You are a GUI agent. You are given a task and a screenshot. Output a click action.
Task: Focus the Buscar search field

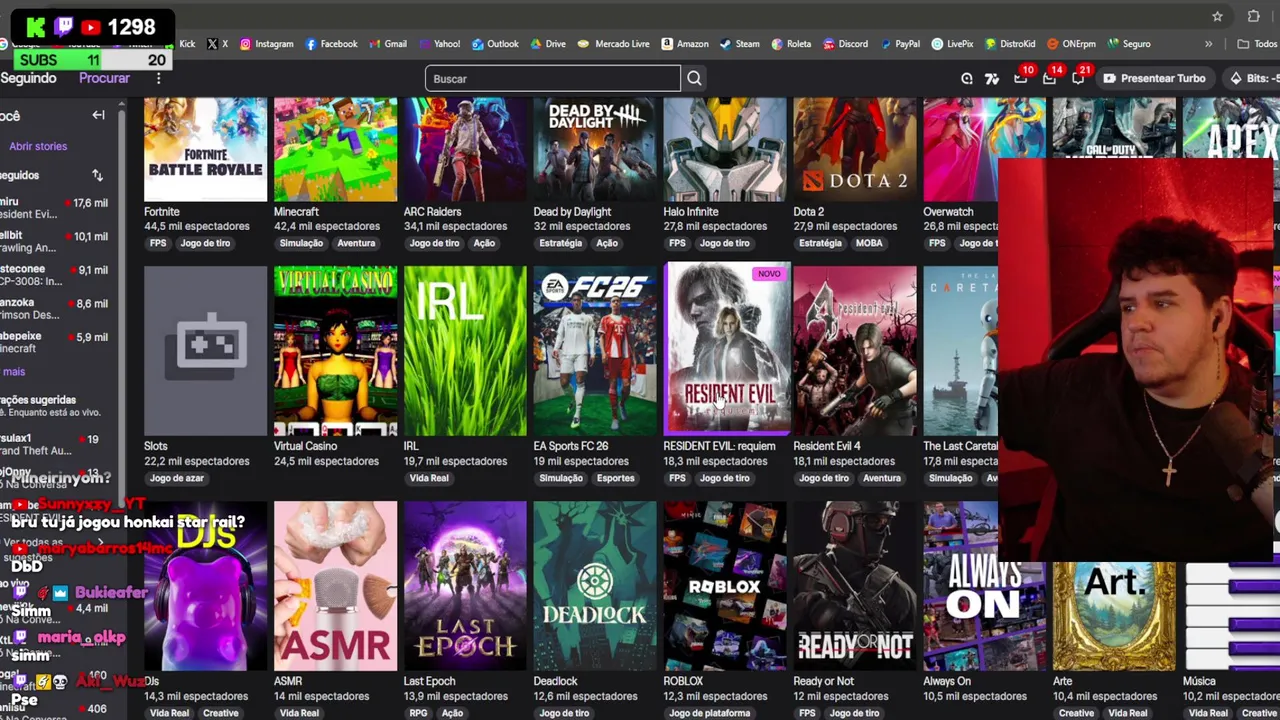(553, 78)
